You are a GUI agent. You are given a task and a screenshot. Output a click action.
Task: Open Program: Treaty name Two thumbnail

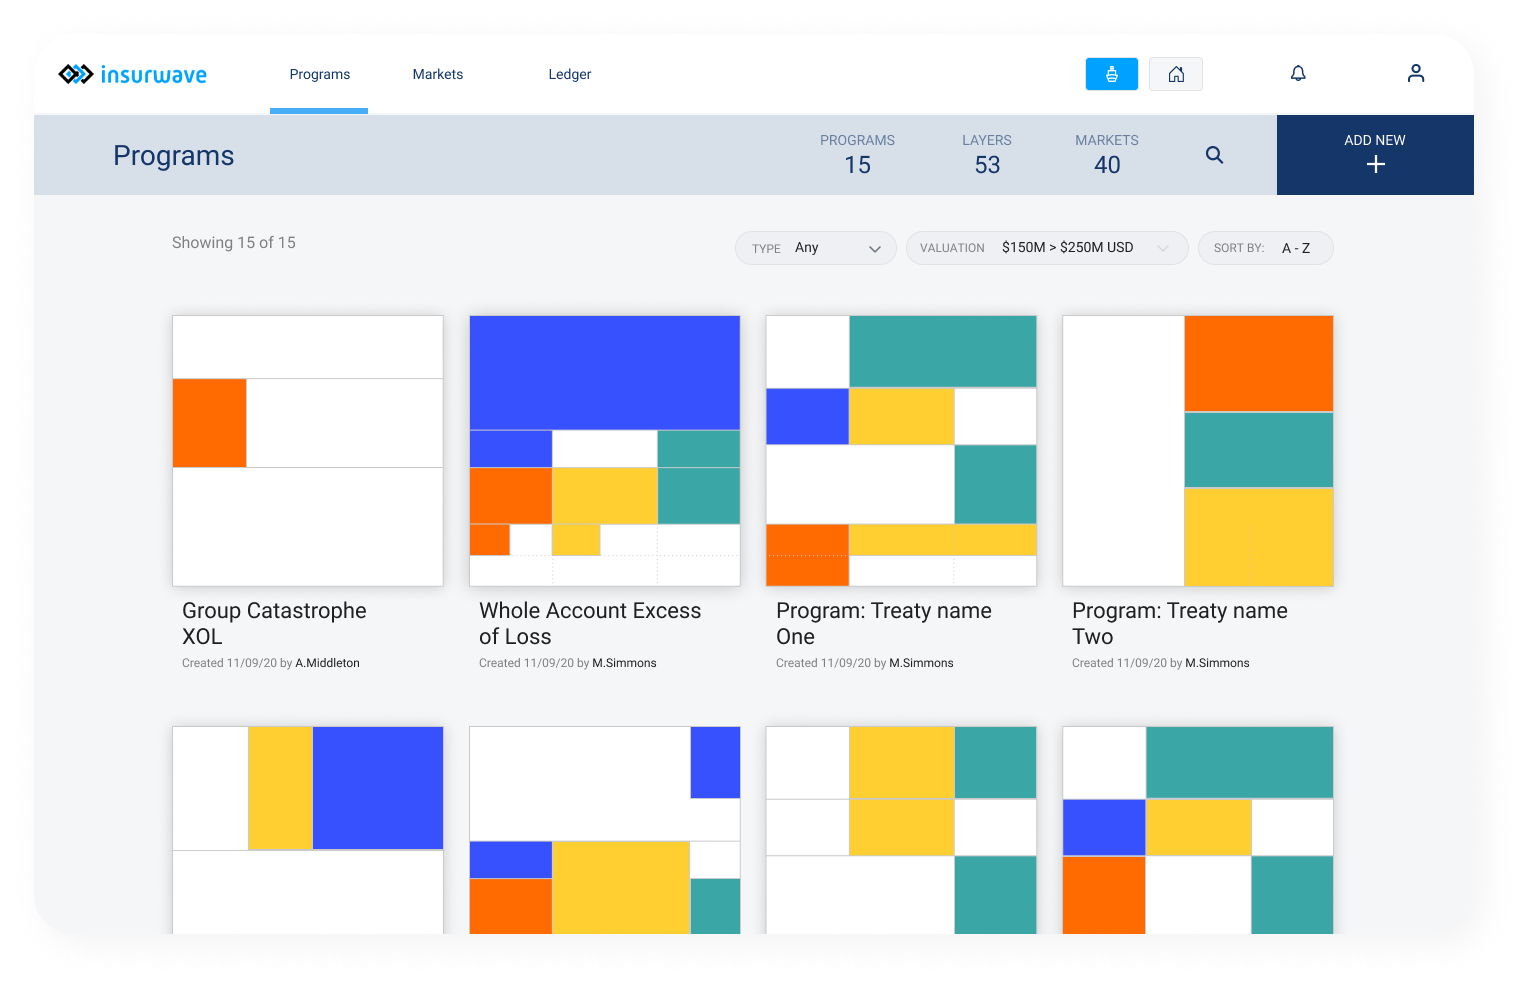tap(1198, 451)
